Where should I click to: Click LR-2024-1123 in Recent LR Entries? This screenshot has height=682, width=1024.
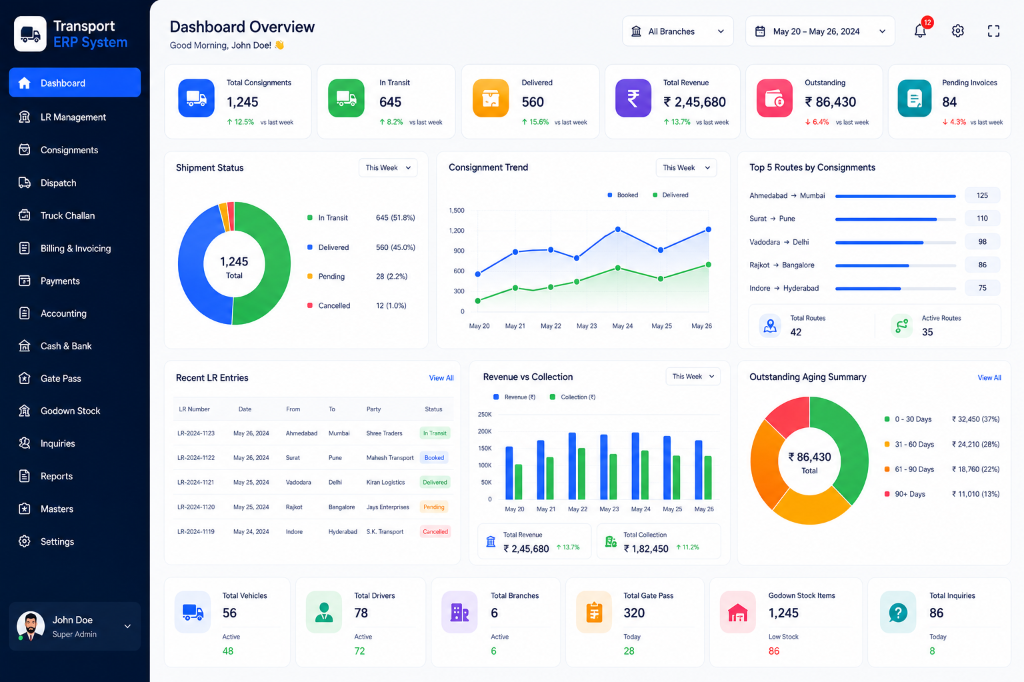coord(196,433)
